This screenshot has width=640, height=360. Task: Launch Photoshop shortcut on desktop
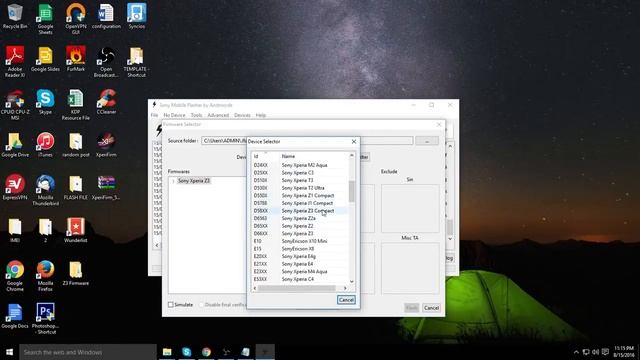(x=45, y=319)
